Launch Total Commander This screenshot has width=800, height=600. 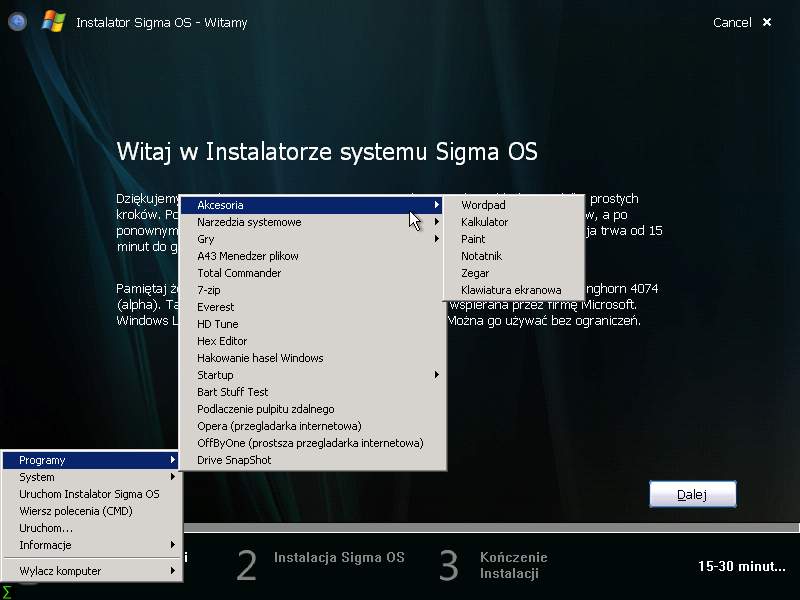point(312,273)
